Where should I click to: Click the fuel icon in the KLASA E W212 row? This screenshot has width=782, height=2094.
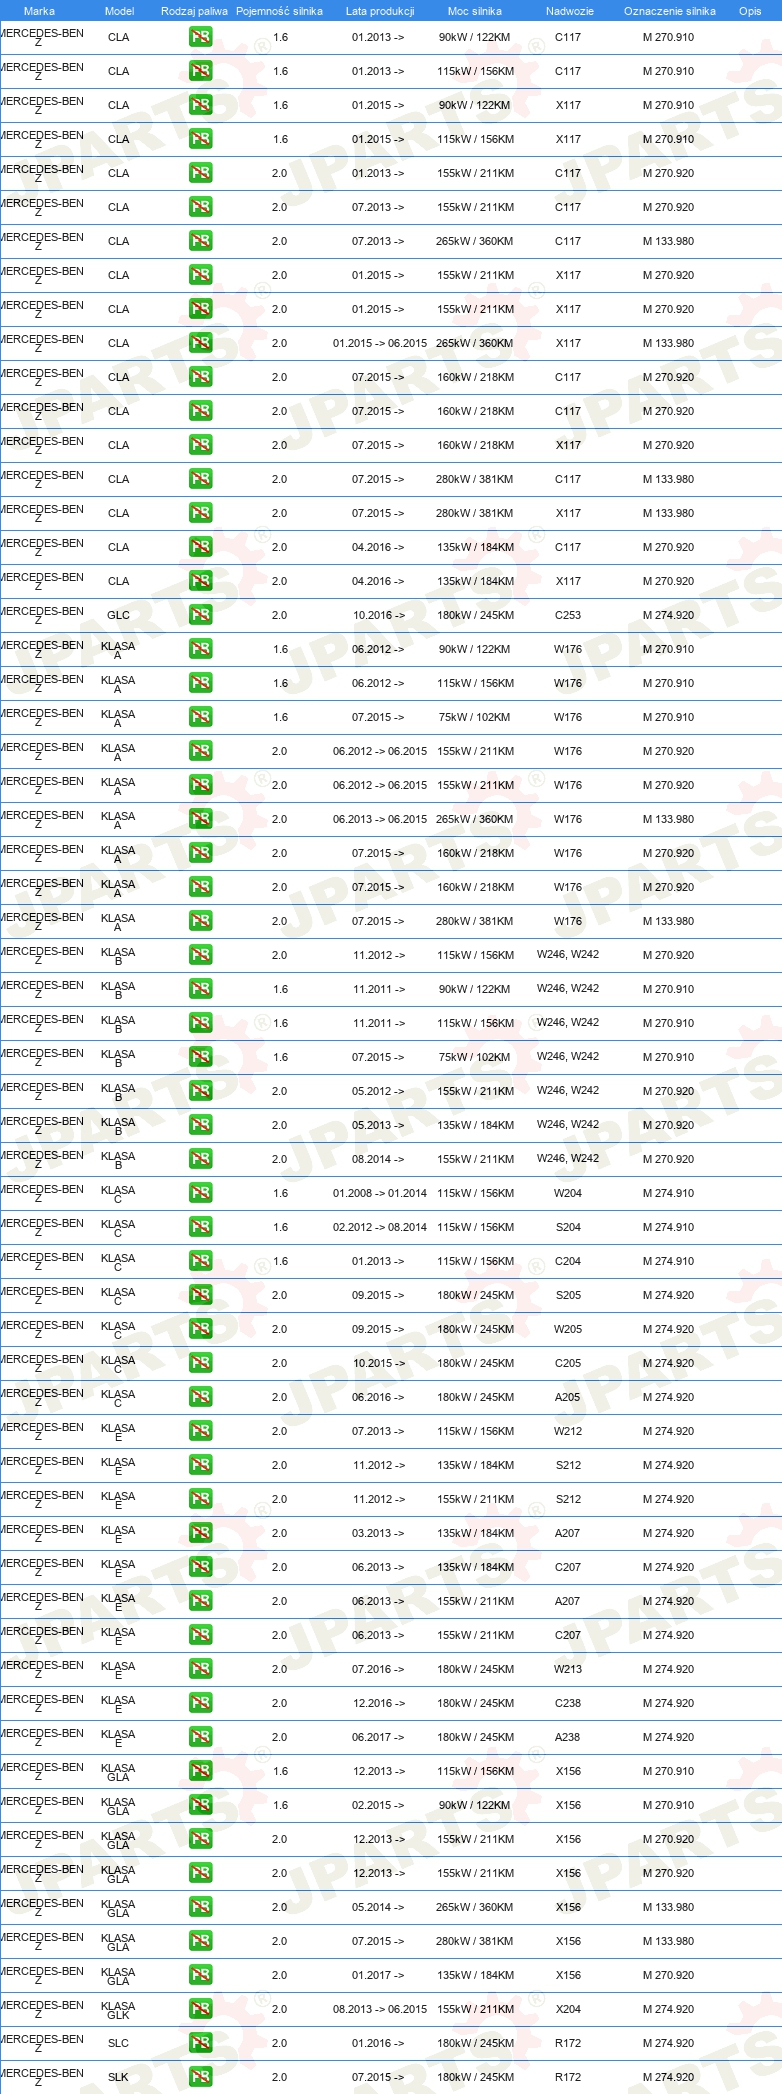pyautogui.click(x=200, y=1431)
